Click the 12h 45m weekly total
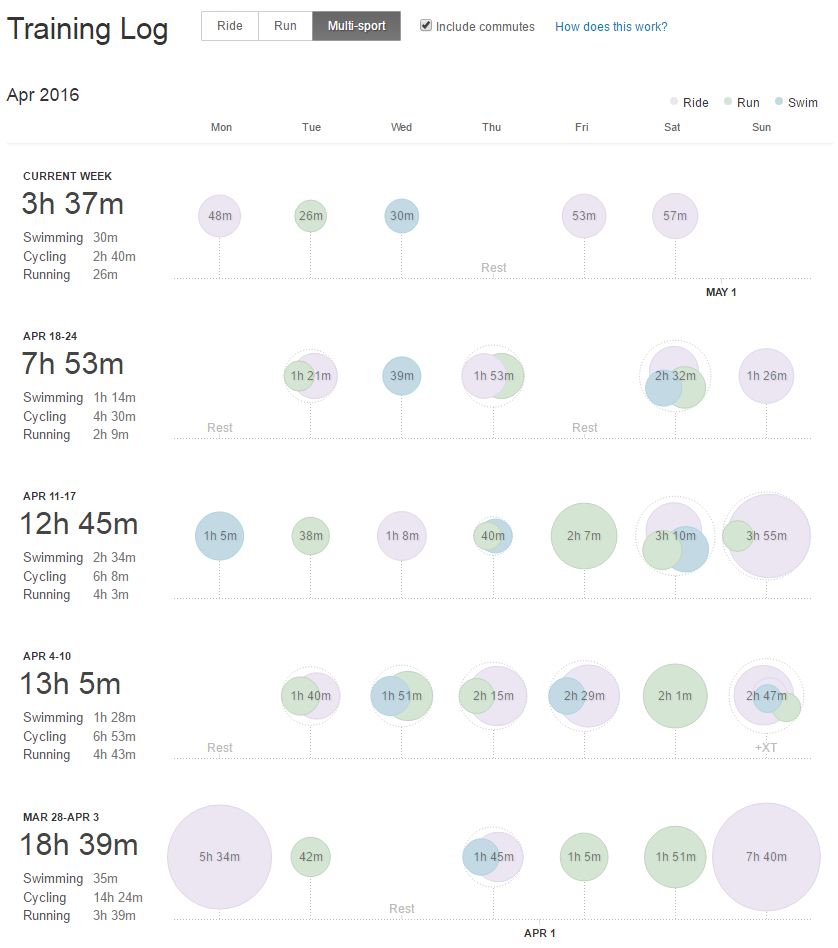 (x=79, y=523)
